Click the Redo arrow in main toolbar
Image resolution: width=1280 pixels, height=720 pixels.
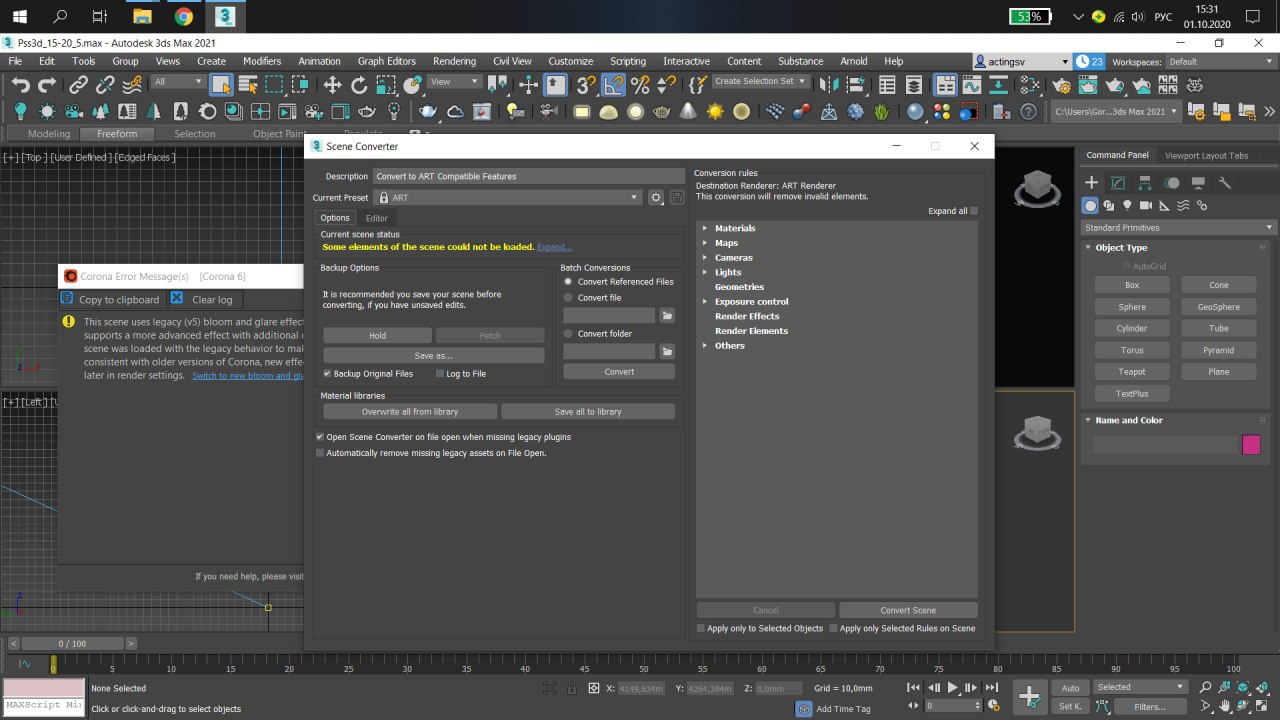coord(46,85)
